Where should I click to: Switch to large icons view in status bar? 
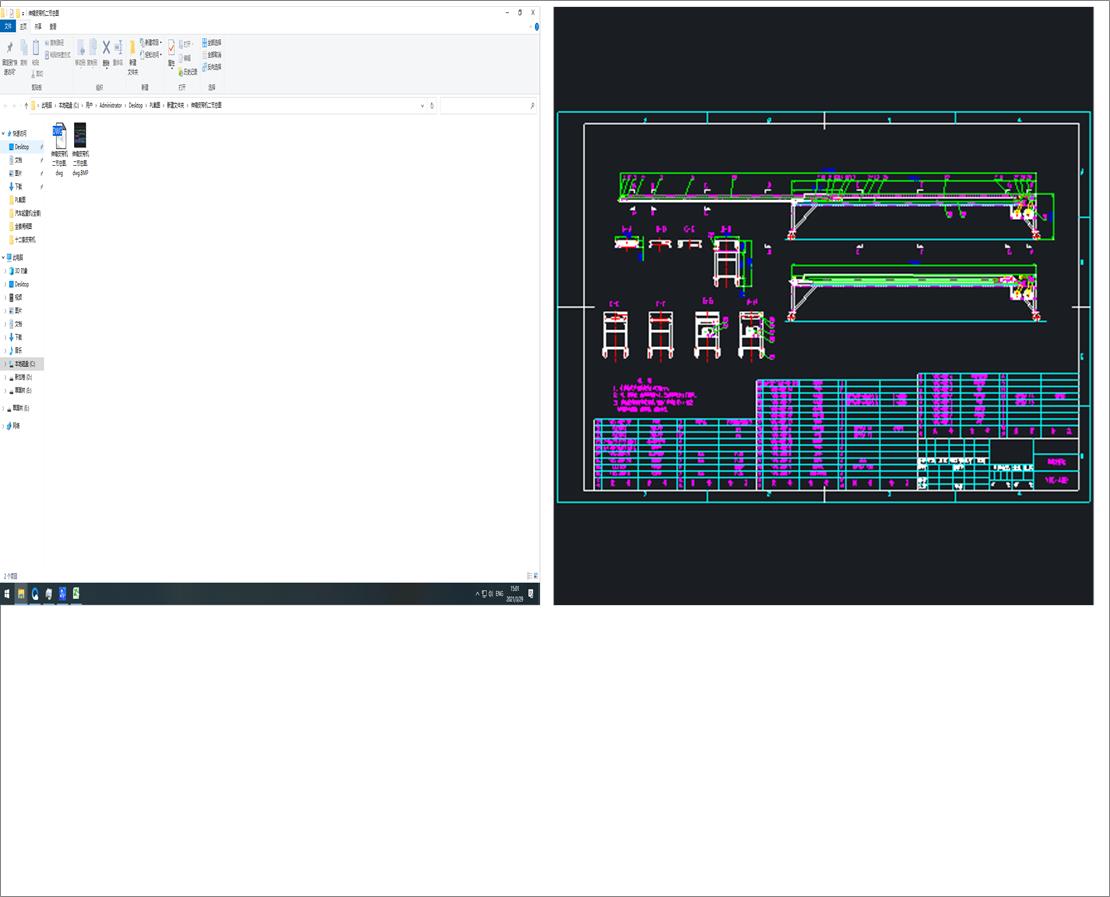click(x=536, y=576)
